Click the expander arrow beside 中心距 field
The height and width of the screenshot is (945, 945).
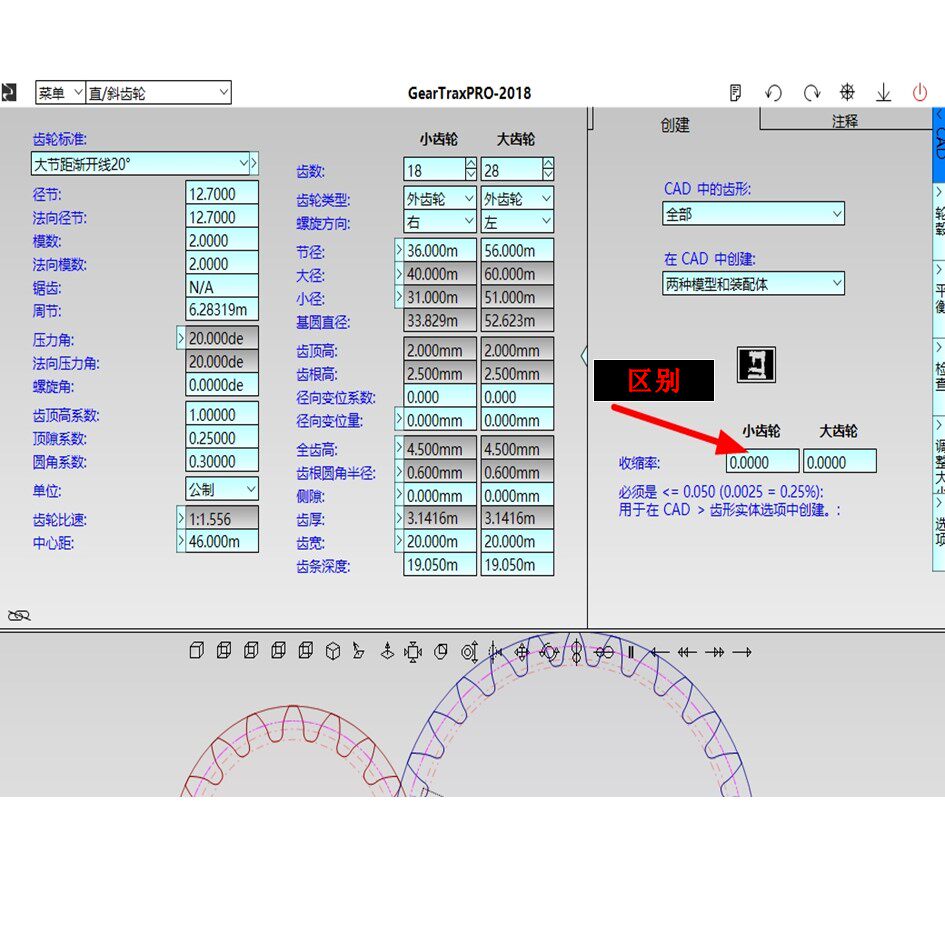tap(181, 542)
